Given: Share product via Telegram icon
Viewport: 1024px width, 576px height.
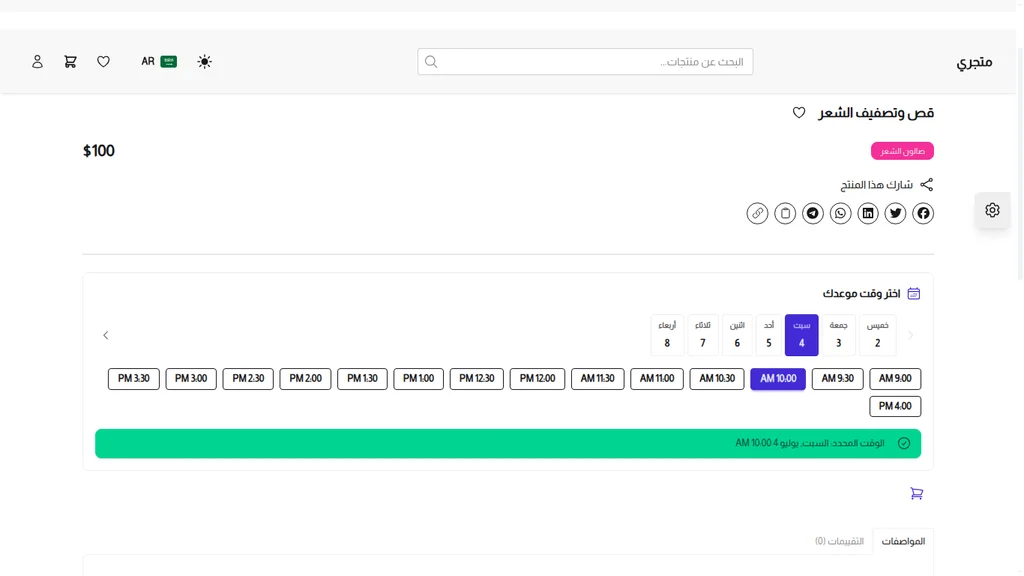Looking at the screenshot, I should 813,213.
